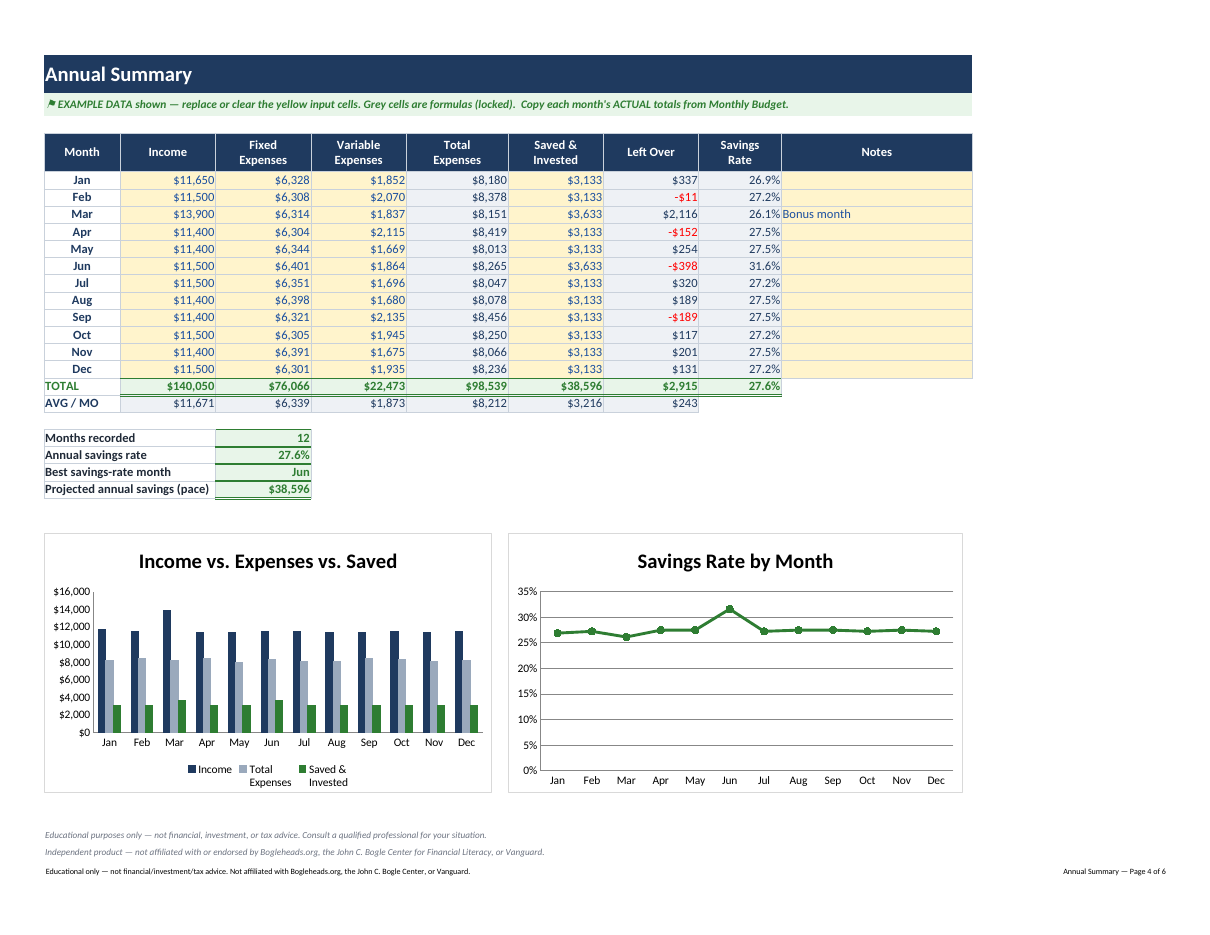Select Jan income cell $11,650
This screenshot has width=1210, height=935.
168,180
